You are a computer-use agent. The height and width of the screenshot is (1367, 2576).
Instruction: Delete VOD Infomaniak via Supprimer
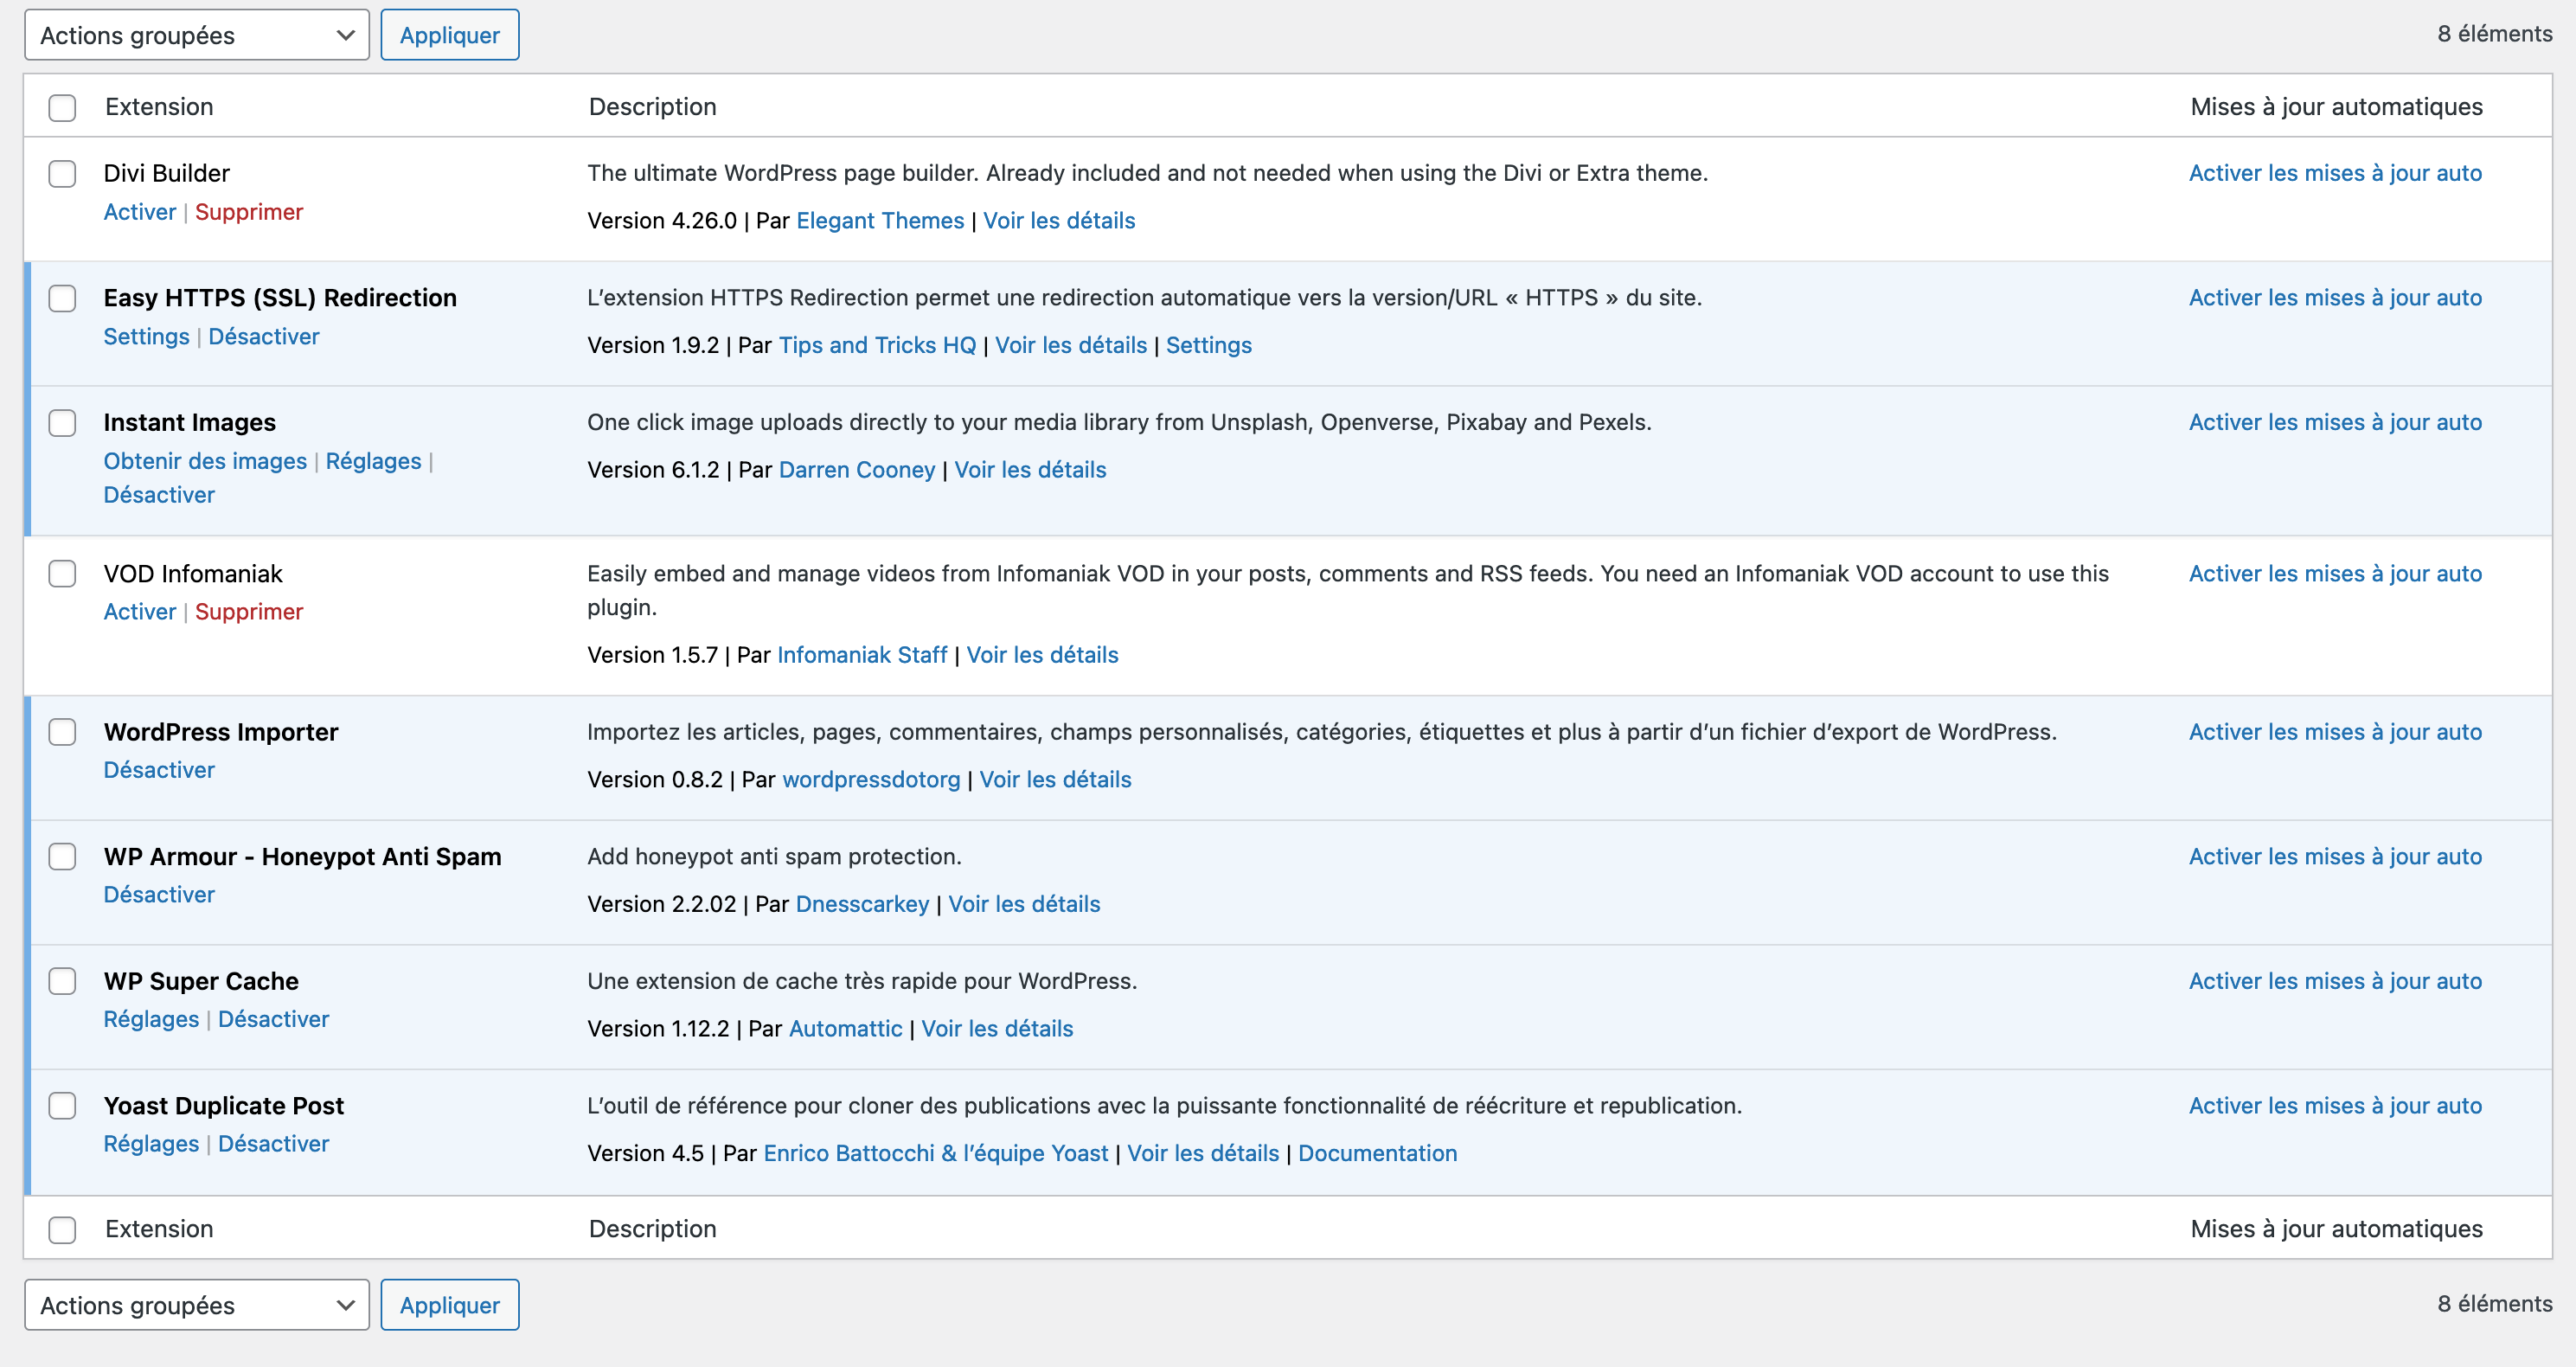249,612
